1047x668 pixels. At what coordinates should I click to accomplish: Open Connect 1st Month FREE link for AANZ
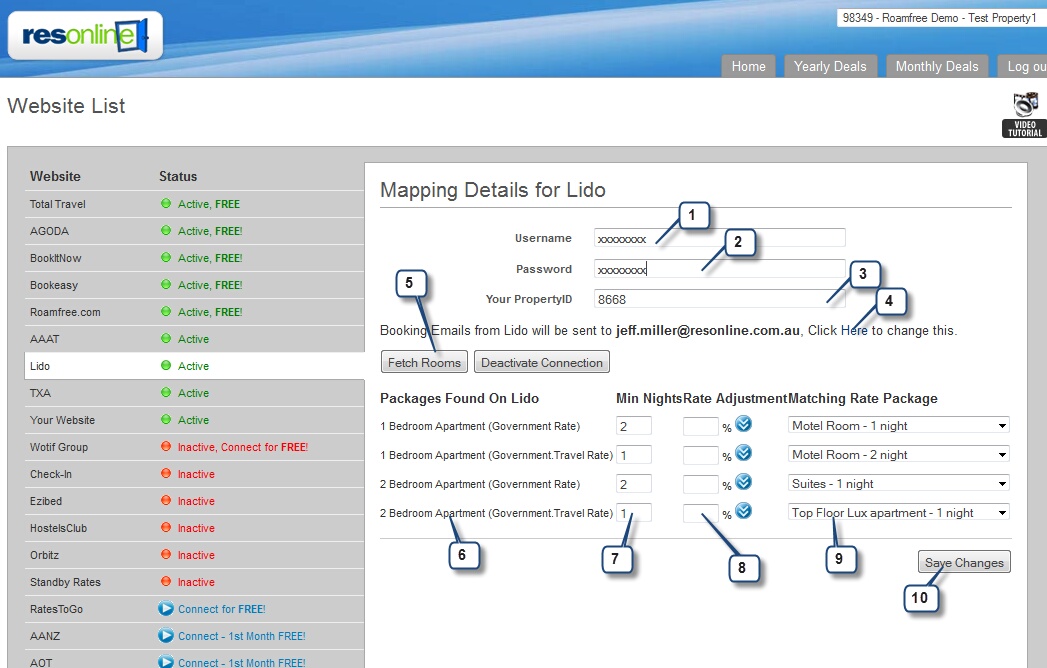coord(242,636)
